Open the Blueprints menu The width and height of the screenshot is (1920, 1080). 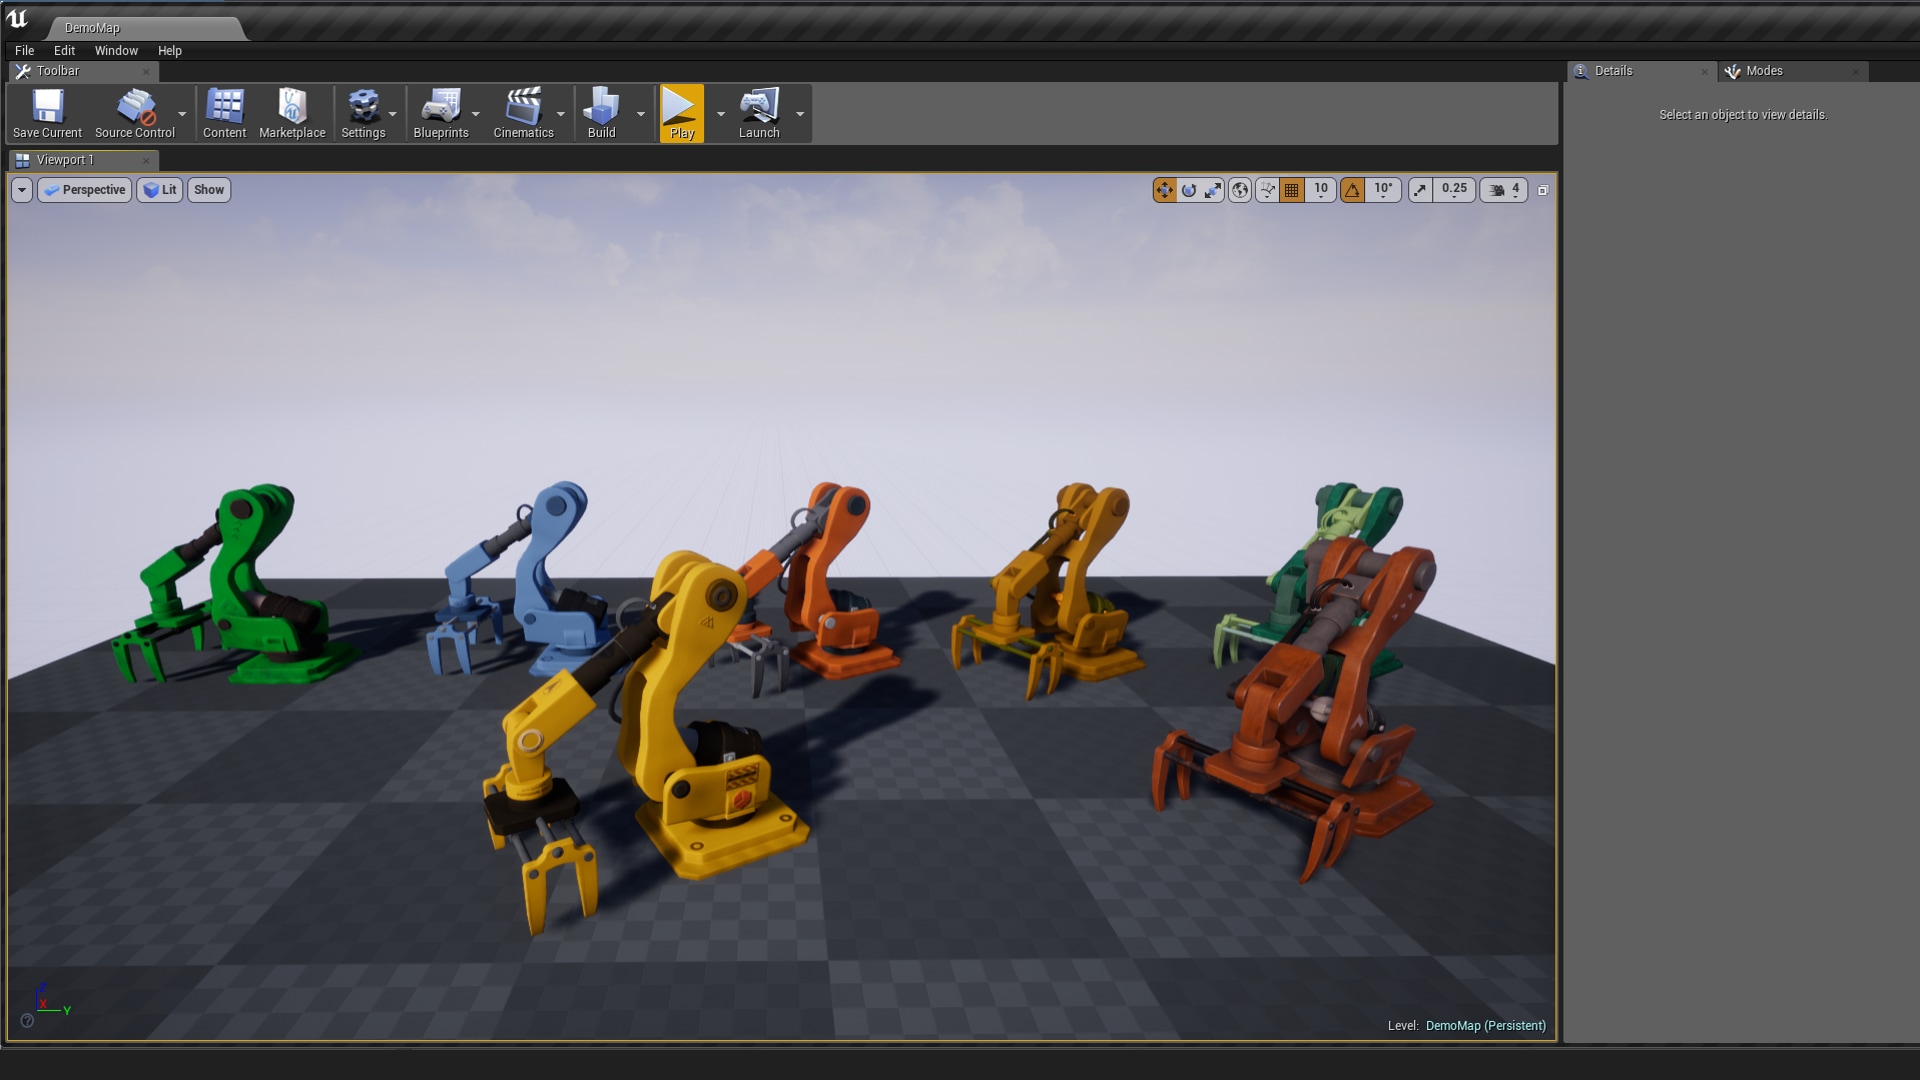(443, 113)
